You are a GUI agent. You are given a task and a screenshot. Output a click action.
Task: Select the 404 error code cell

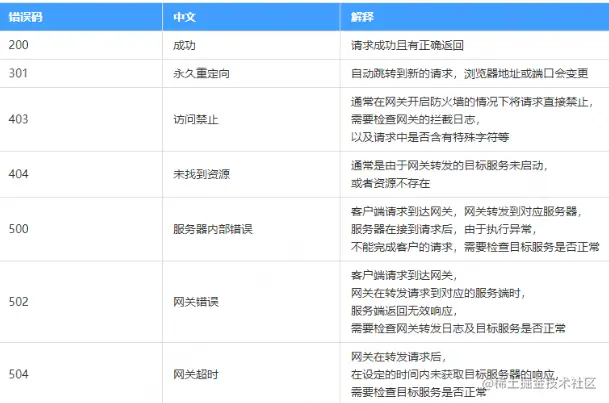coord(81,174)
